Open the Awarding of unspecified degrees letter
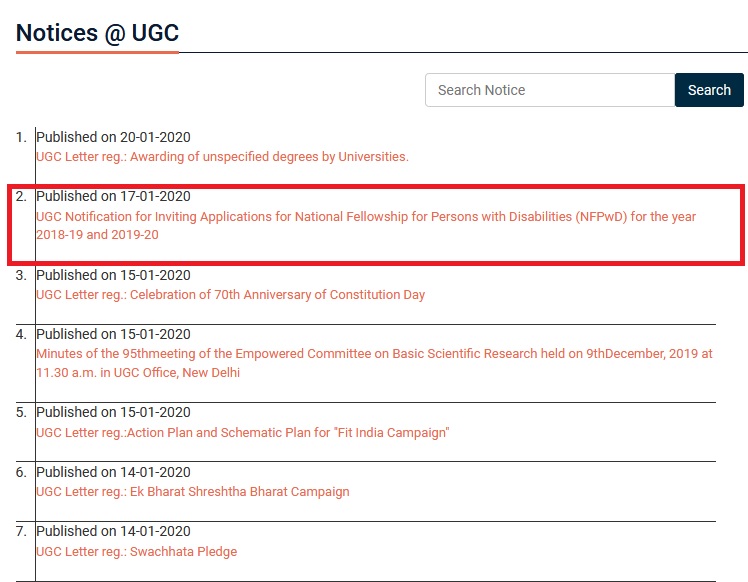 pos(222,156)
